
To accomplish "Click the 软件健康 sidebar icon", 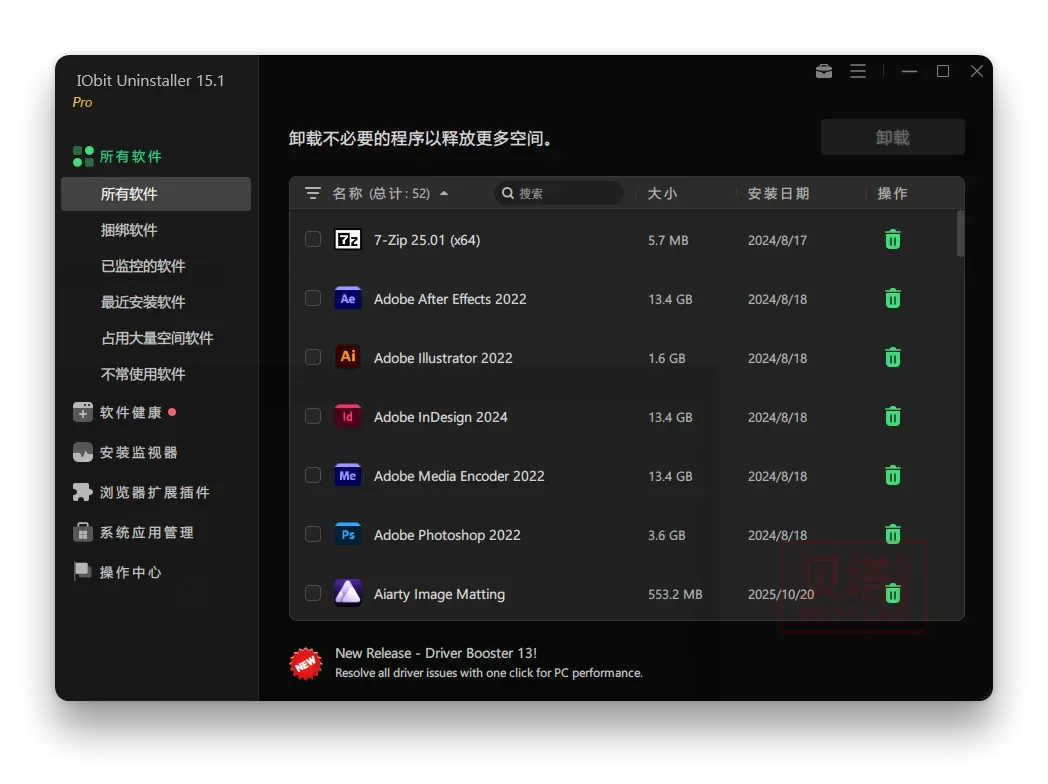I will (83, 412).
